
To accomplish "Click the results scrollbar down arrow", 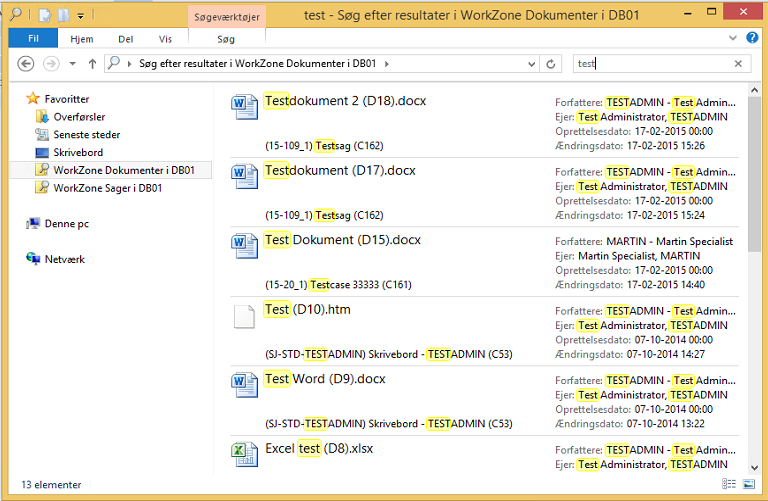I will pos(754,468).
